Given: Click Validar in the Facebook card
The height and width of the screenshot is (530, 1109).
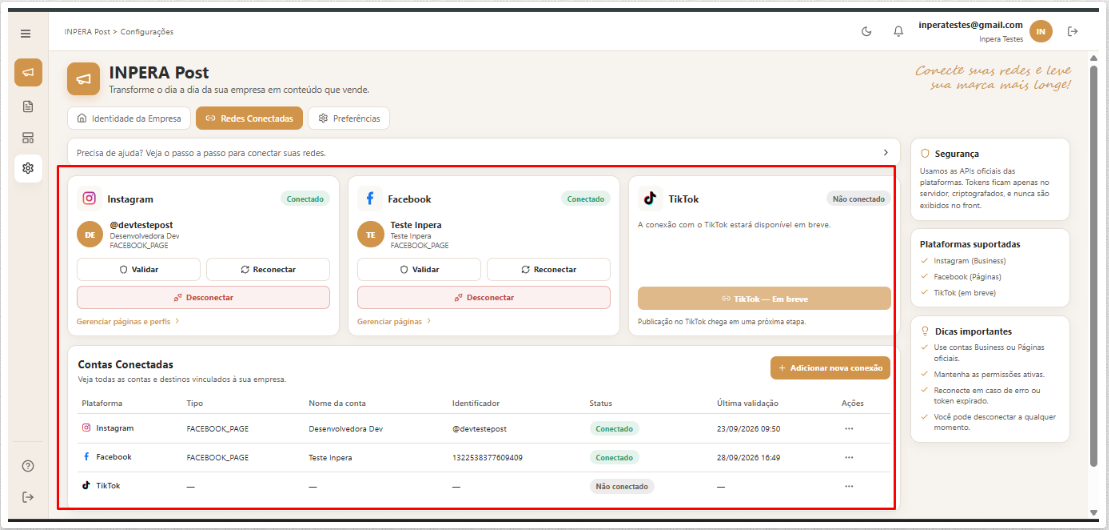Looking at the screenshot, I should pyautogui.click(x=419, y=270).
